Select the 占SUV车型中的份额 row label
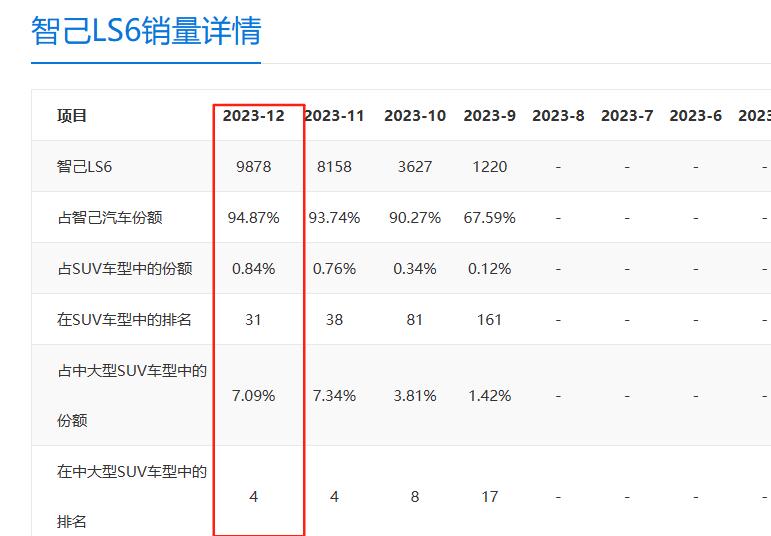This screenshot has width=771, height=536. [124, 268]
